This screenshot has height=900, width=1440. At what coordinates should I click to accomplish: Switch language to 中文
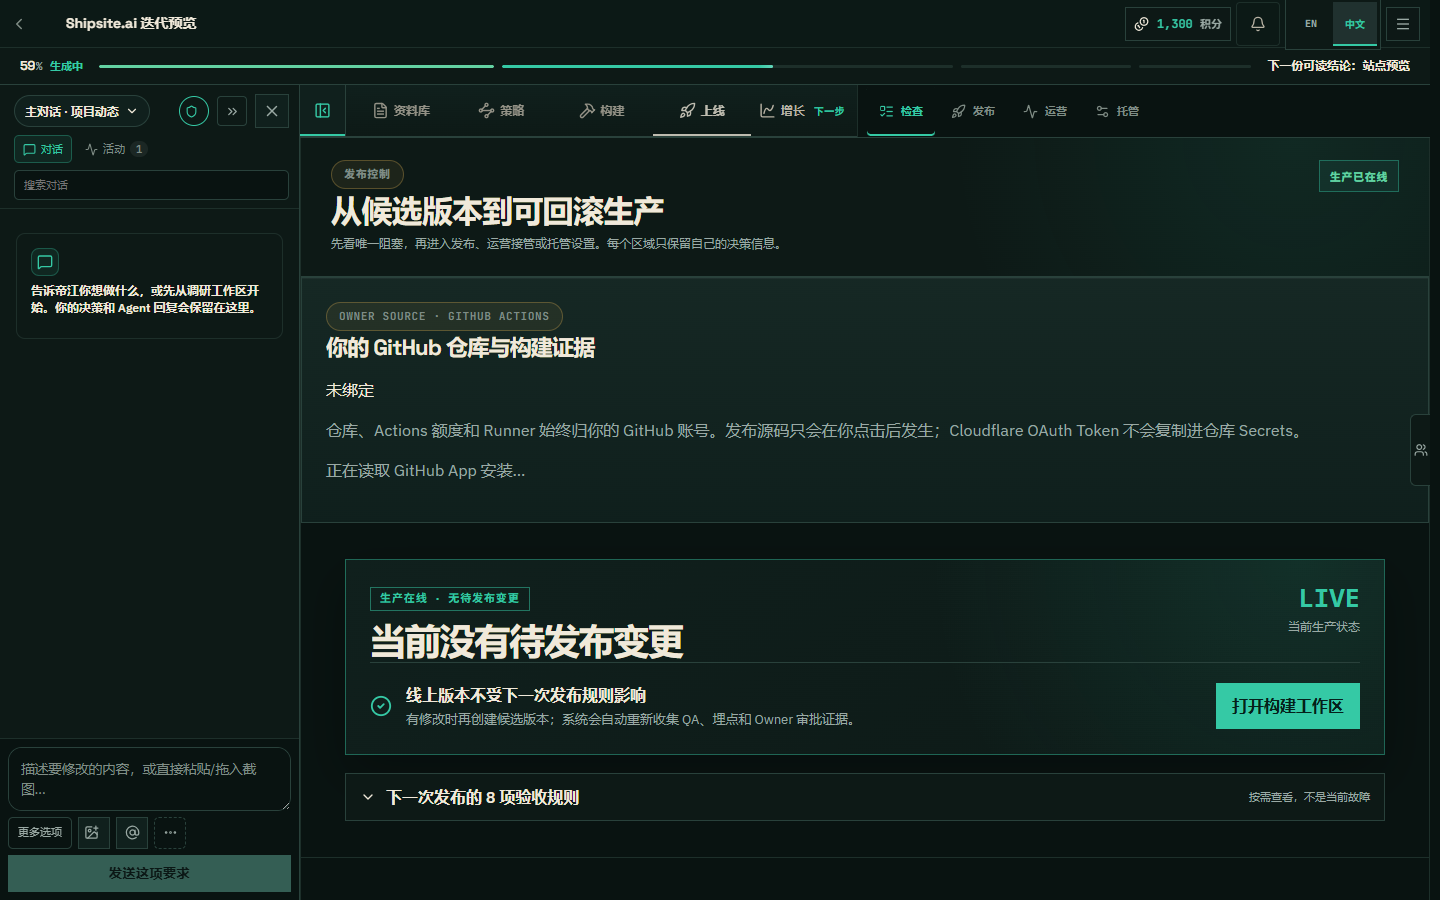(x=1355, y=24)
